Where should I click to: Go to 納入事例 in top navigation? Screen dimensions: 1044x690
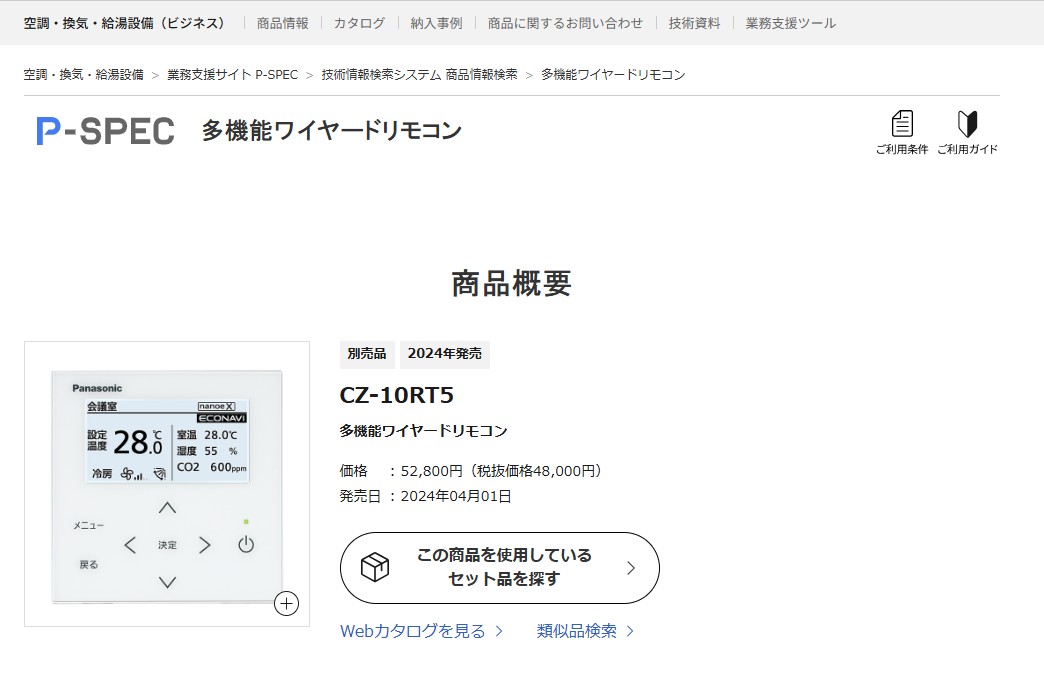(x=436, y=23)
